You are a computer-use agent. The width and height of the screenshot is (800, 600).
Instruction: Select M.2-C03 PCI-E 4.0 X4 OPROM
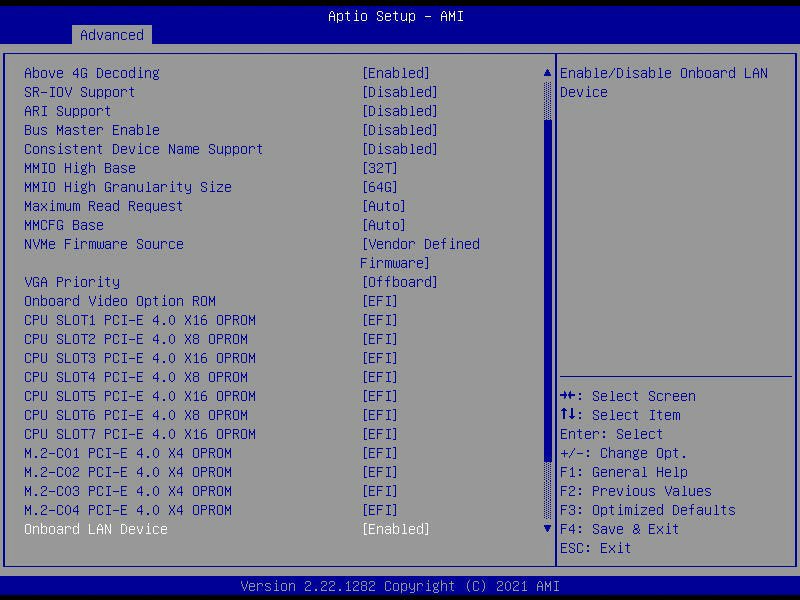(x=128, y=491)
